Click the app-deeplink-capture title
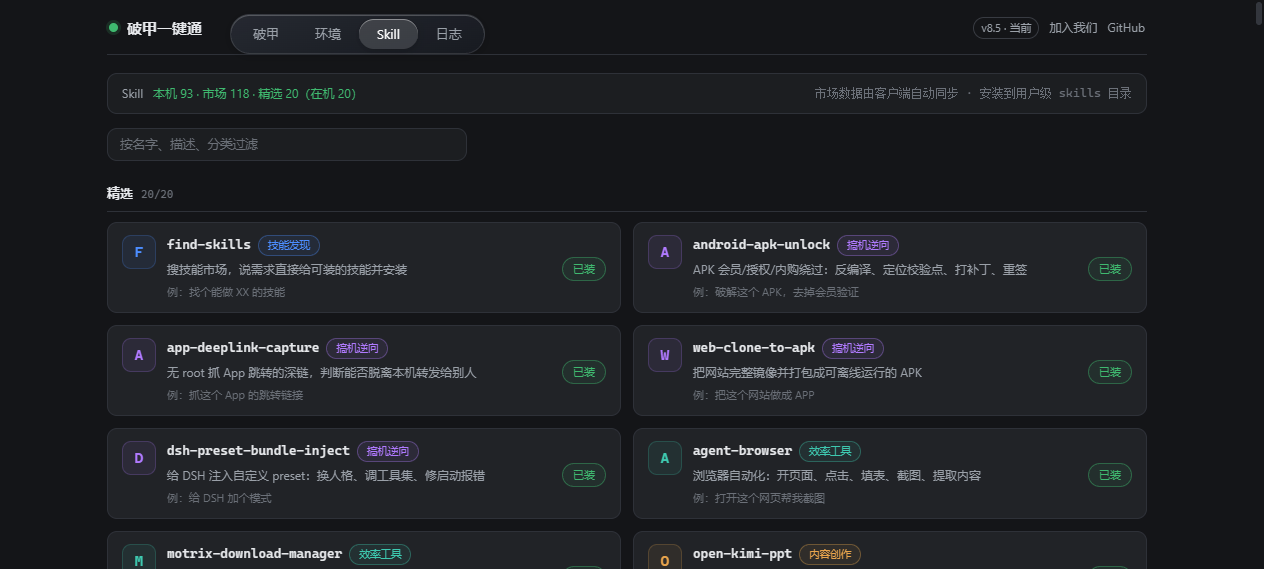 [x=243, y=348]
